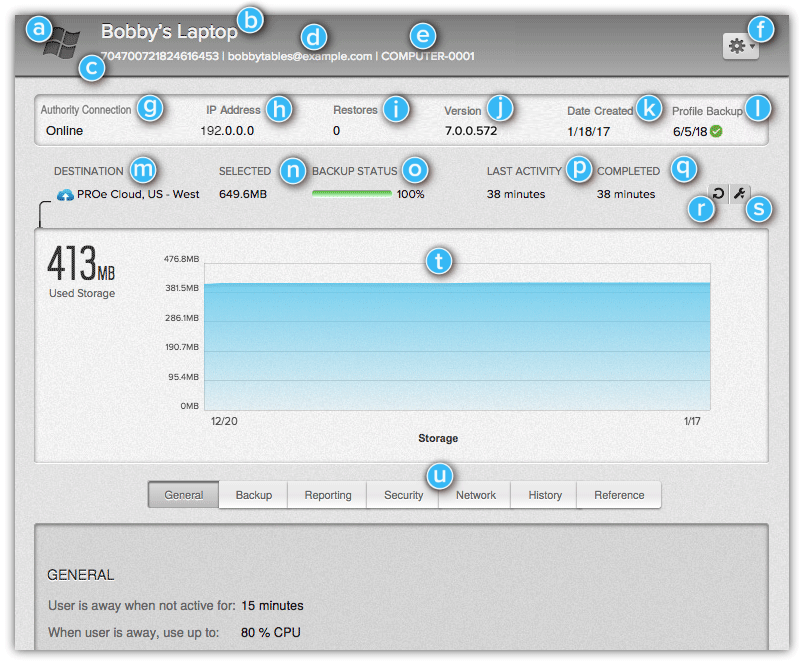Open the History tab
804x665 pixels.
pyautogui.click(x=543, y=495)
